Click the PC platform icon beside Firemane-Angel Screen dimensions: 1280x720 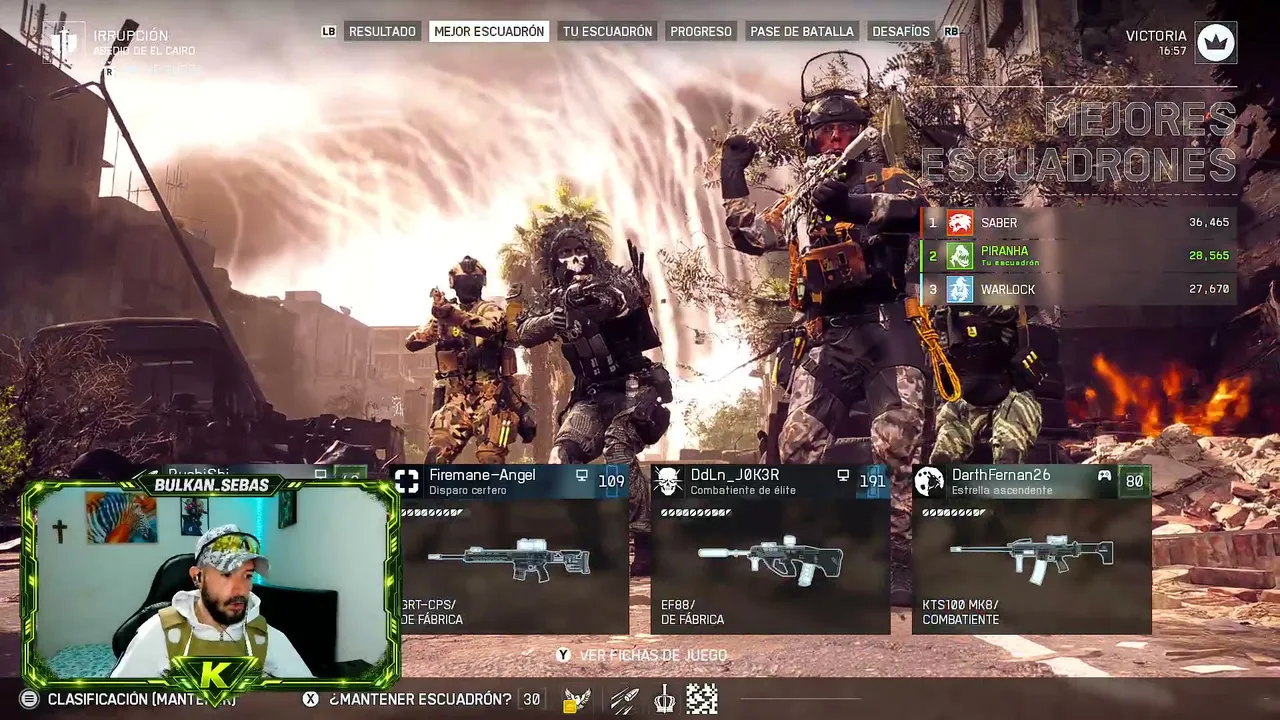coord(582,476)
